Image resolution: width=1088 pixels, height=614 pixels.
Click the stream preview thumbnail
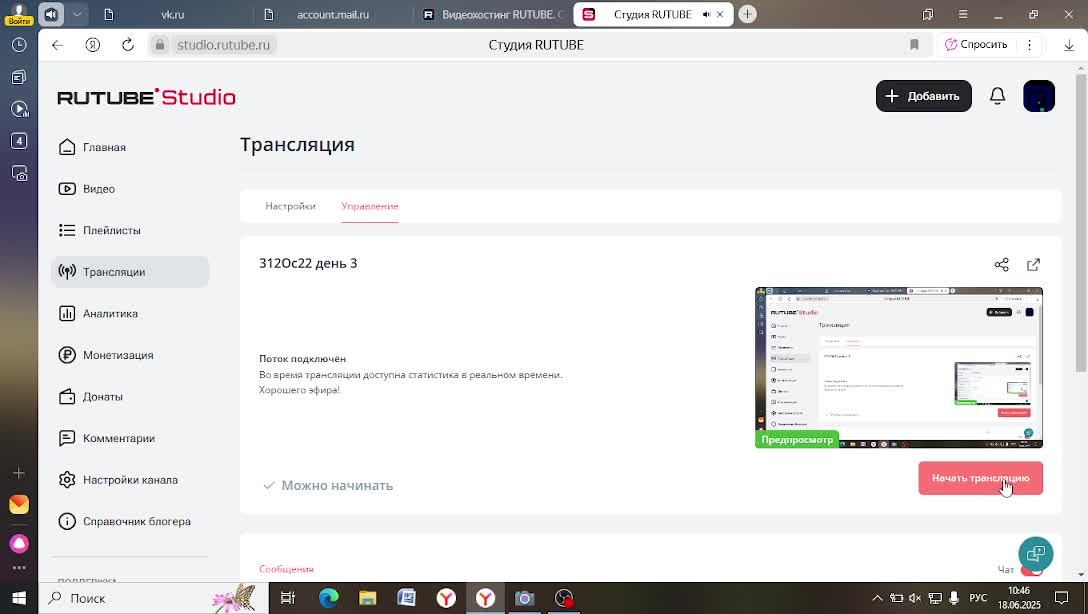tap(899, 367)
